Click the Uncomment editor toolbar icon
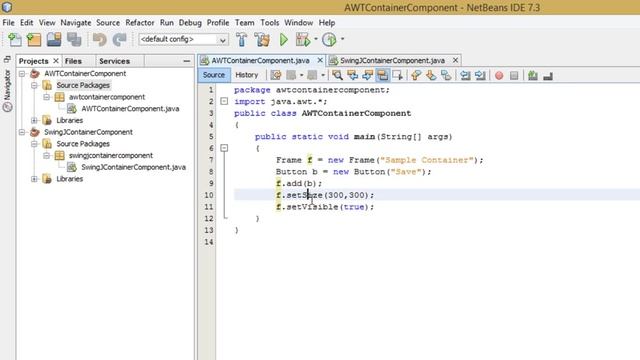This screenshot has height=360, width=640. coord(548,76)
